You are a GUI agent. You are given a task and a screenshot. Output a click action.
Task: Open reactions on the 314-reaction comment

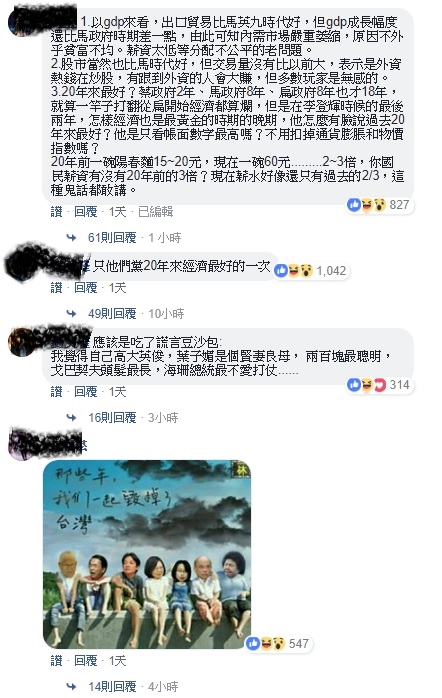(x=380, y=385)
